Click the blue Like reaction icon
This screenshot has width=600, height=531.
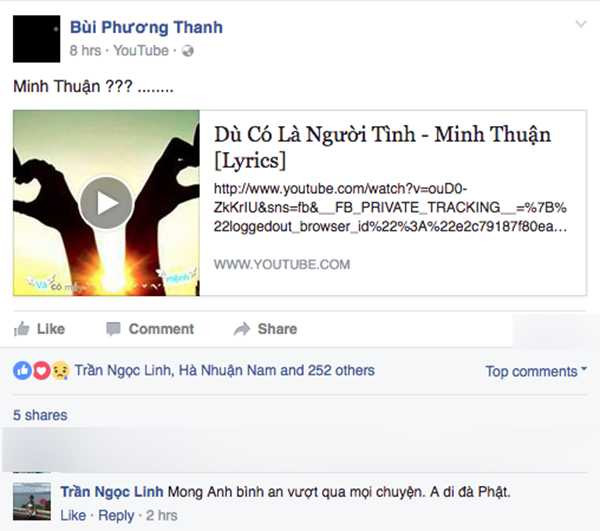point(23,370)
